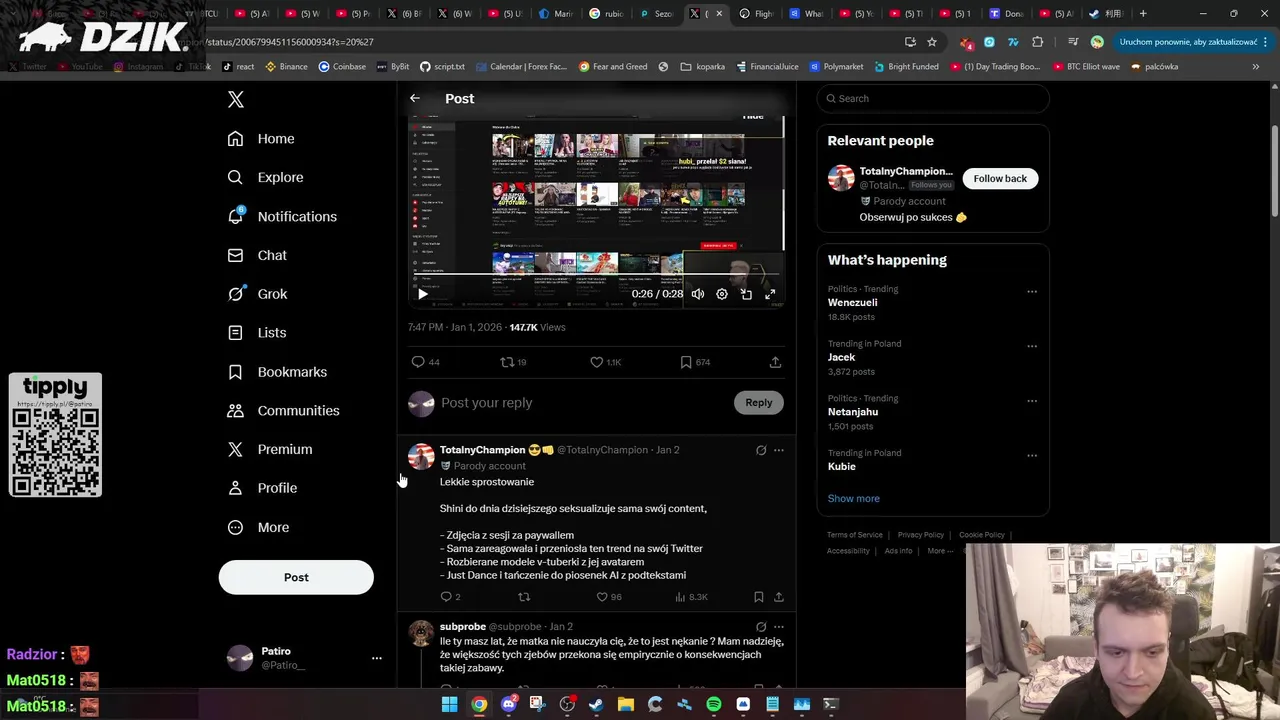
Task: View analytics of TotalnyChampion's reply, 8.3K
Action: [x=692, y=597]
